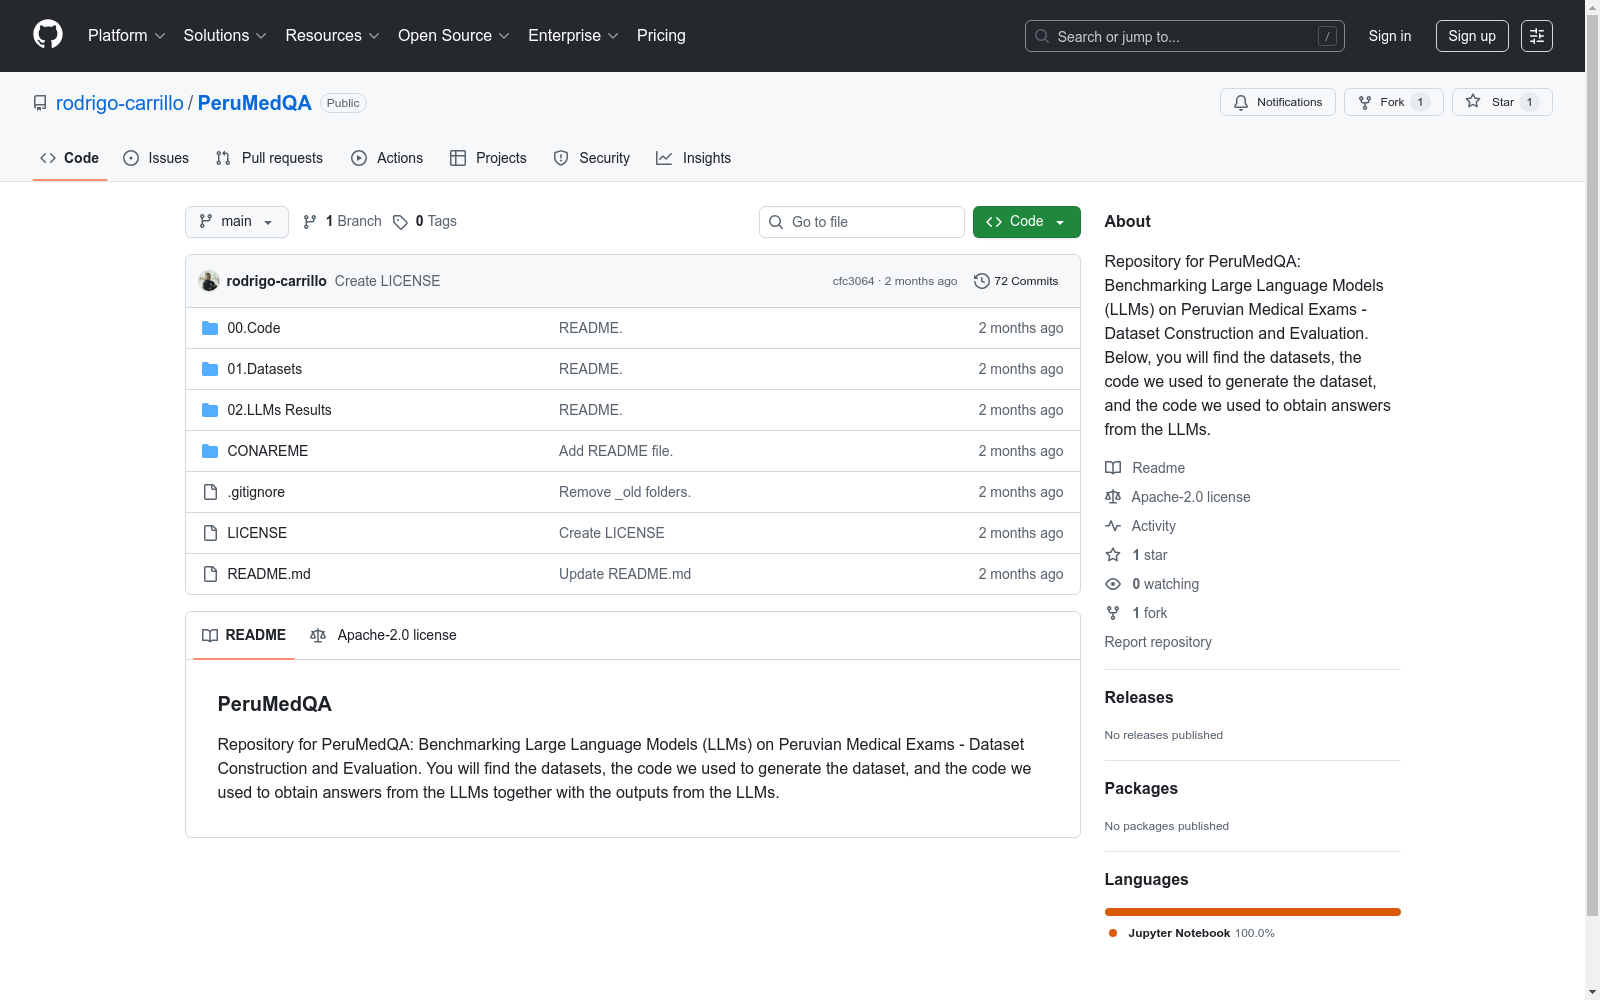
Task: Open the Security tab
Action: 592,158
